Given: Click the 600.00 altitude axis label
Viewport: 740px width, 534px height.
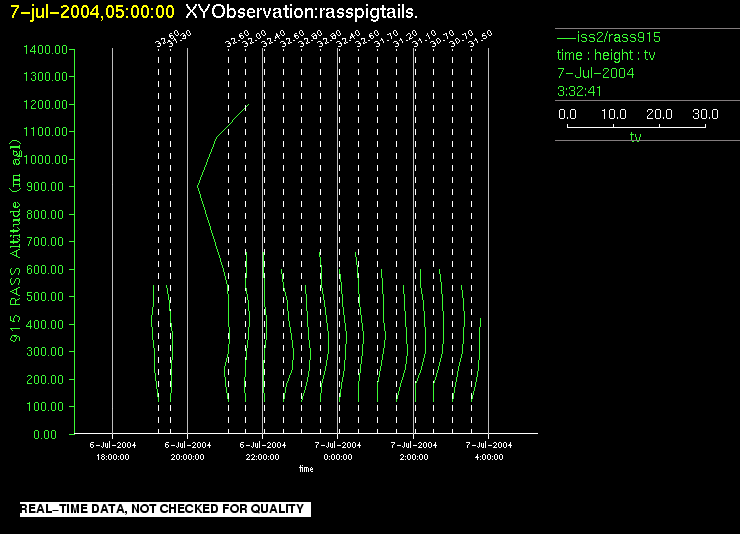Looking at the screenshot, I should 45,269.
